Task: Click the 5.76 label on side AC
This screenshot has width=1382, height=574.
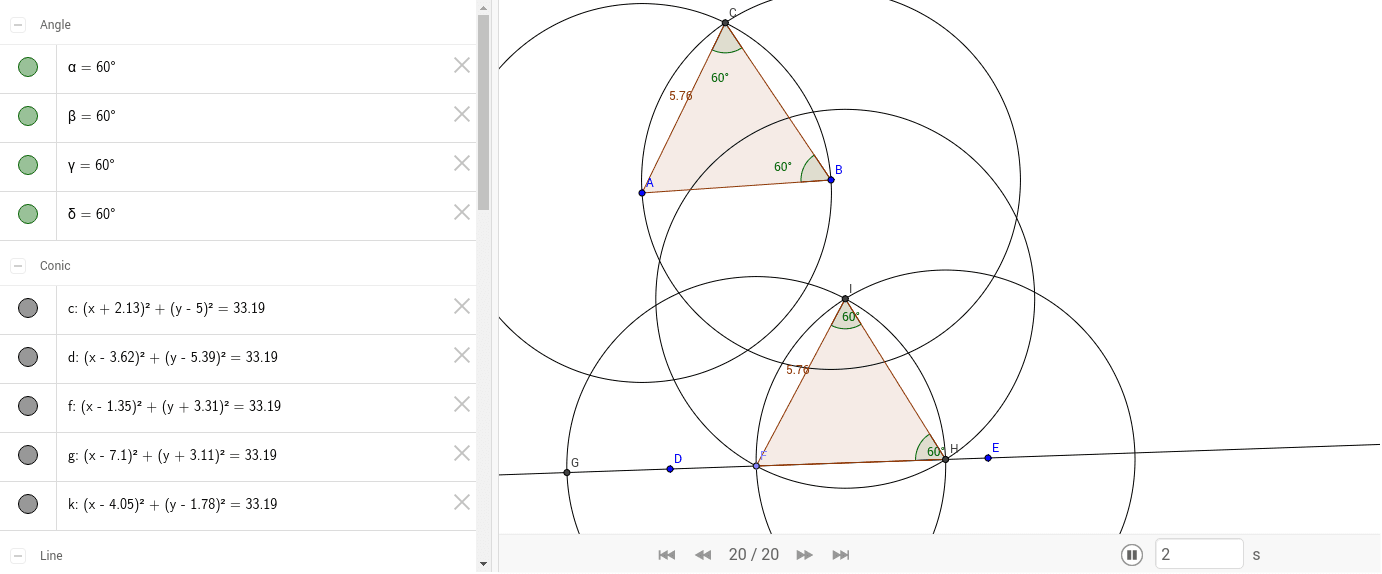Action: coord(681,96)
